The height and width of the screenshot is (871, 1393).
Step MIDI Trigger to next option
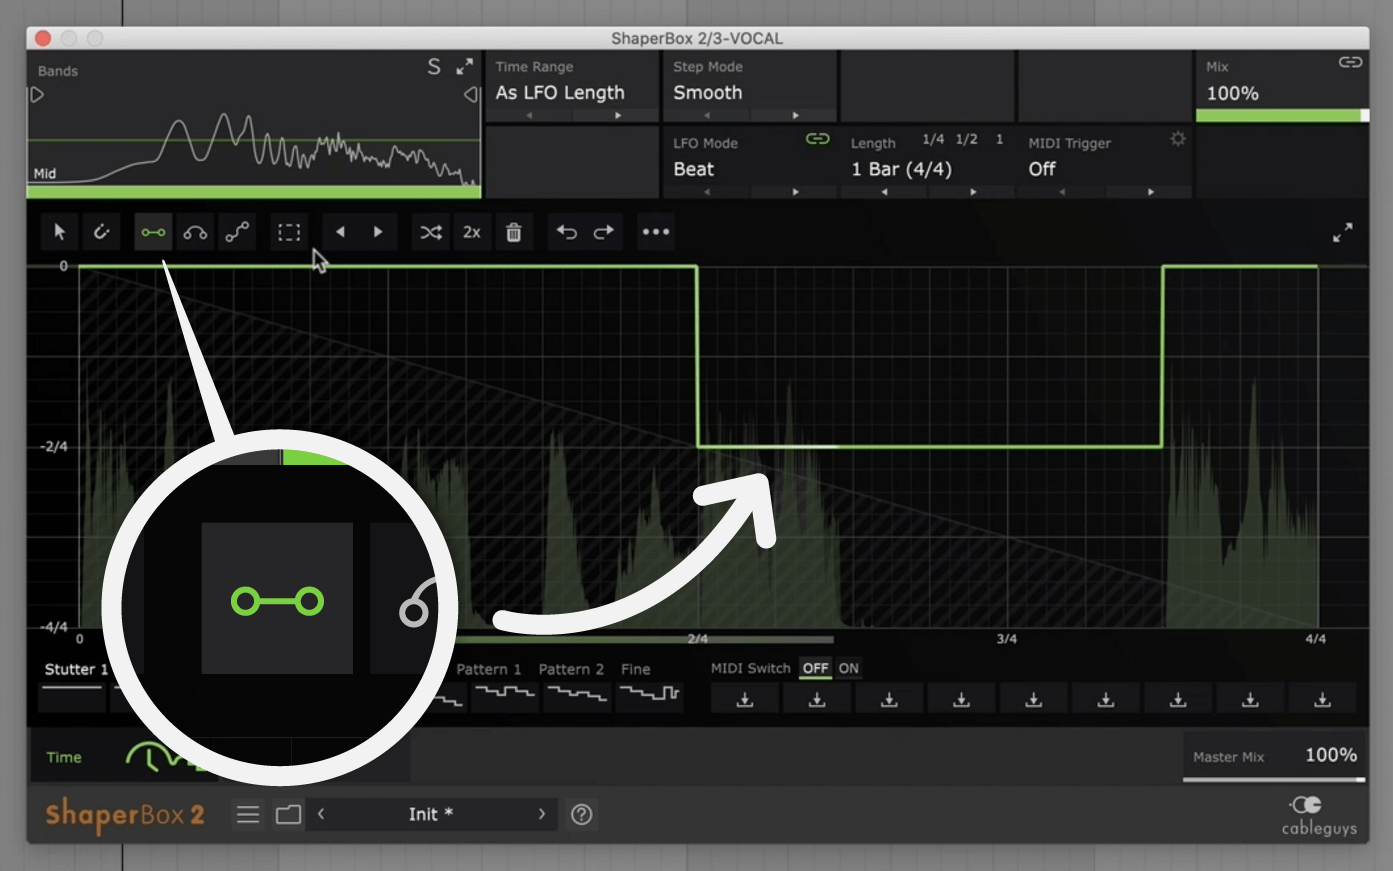(1151, 192)
